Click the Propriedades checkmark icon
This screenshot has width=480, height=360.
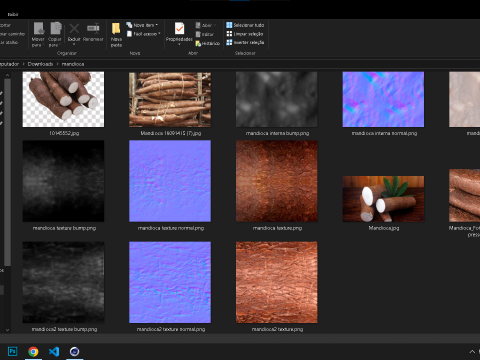(179, 29)
